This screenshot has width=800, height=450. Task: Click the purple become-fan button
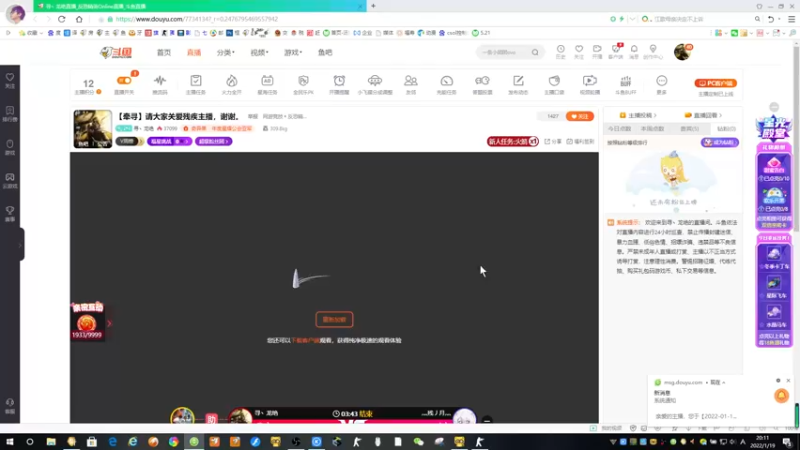pyautogui.click(x=719, y=142)
